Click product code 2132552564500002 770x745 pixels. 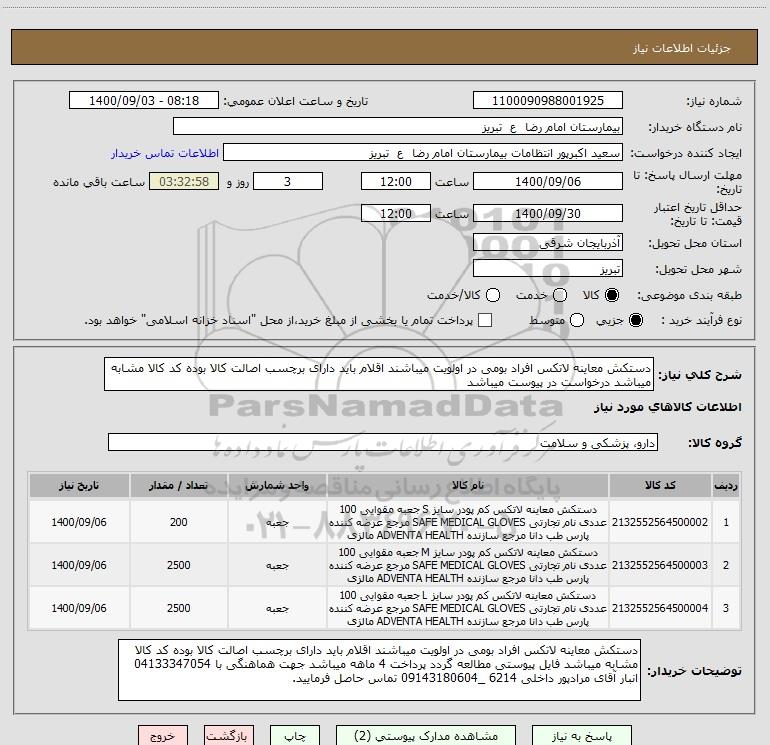click(x=660, y=522)
